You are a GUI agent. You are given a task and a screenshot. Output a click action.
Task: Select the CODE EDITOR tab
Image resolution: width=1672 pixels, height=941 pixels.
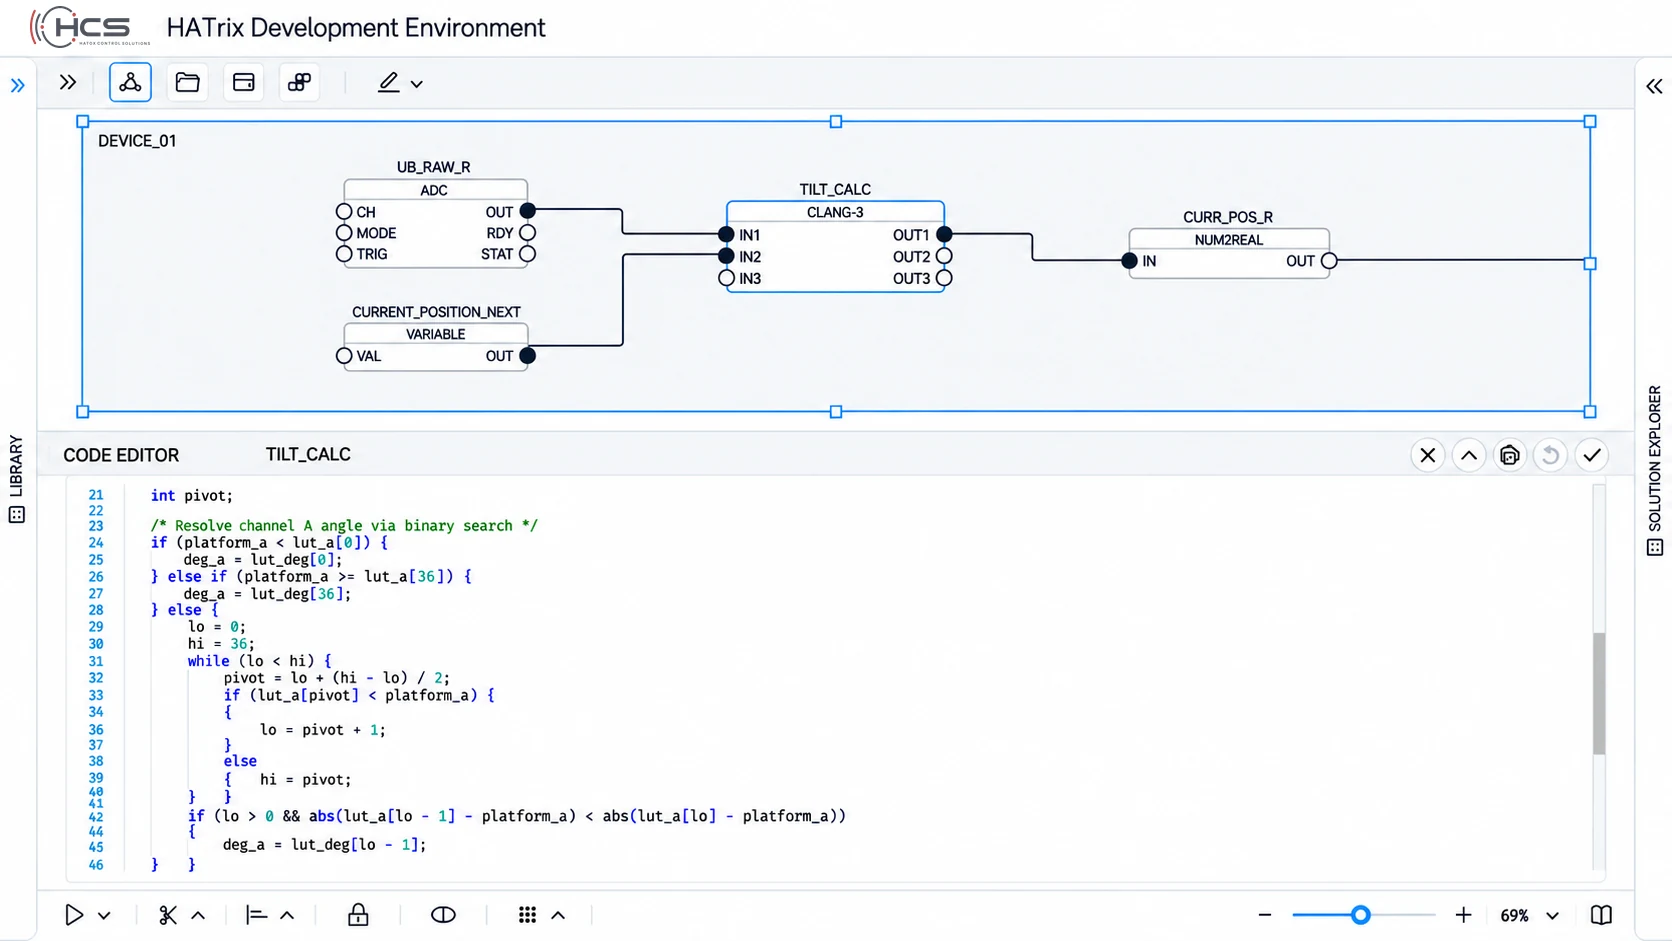[x=121, y=456]
